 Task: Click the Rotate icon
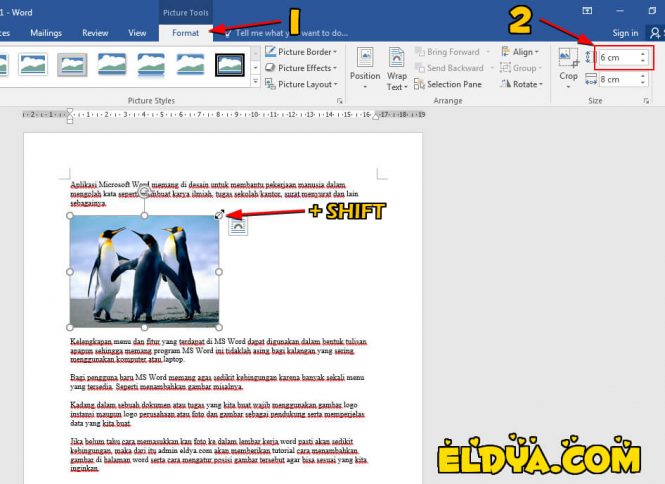pos(505,84)
